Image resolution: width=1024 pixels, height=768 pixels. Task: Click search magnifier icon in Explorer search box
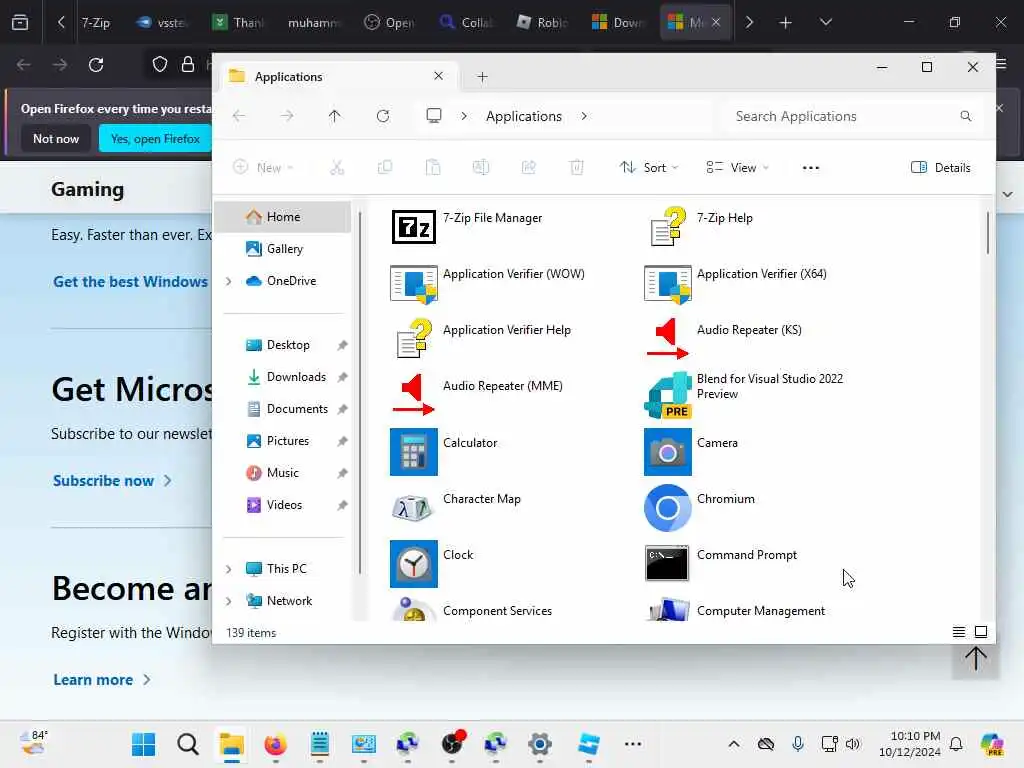966,116
